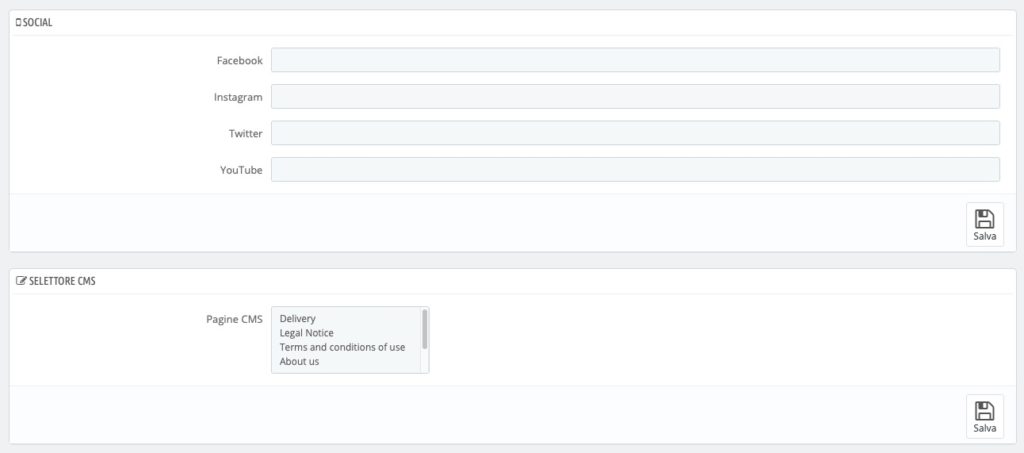Image resolution: width=1024 pixels, height=453 pixels.
Task: Focus the Instagram URL input field
Action: (635, 97)
